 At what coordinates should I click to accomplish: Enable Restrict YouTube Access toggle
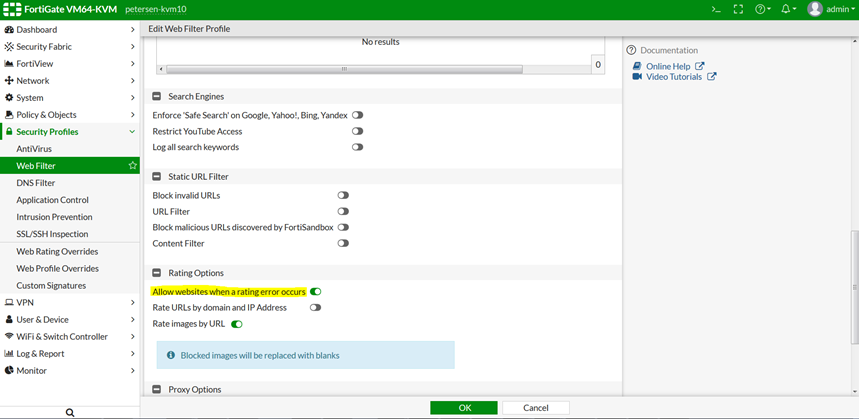(x=357, y=132)
